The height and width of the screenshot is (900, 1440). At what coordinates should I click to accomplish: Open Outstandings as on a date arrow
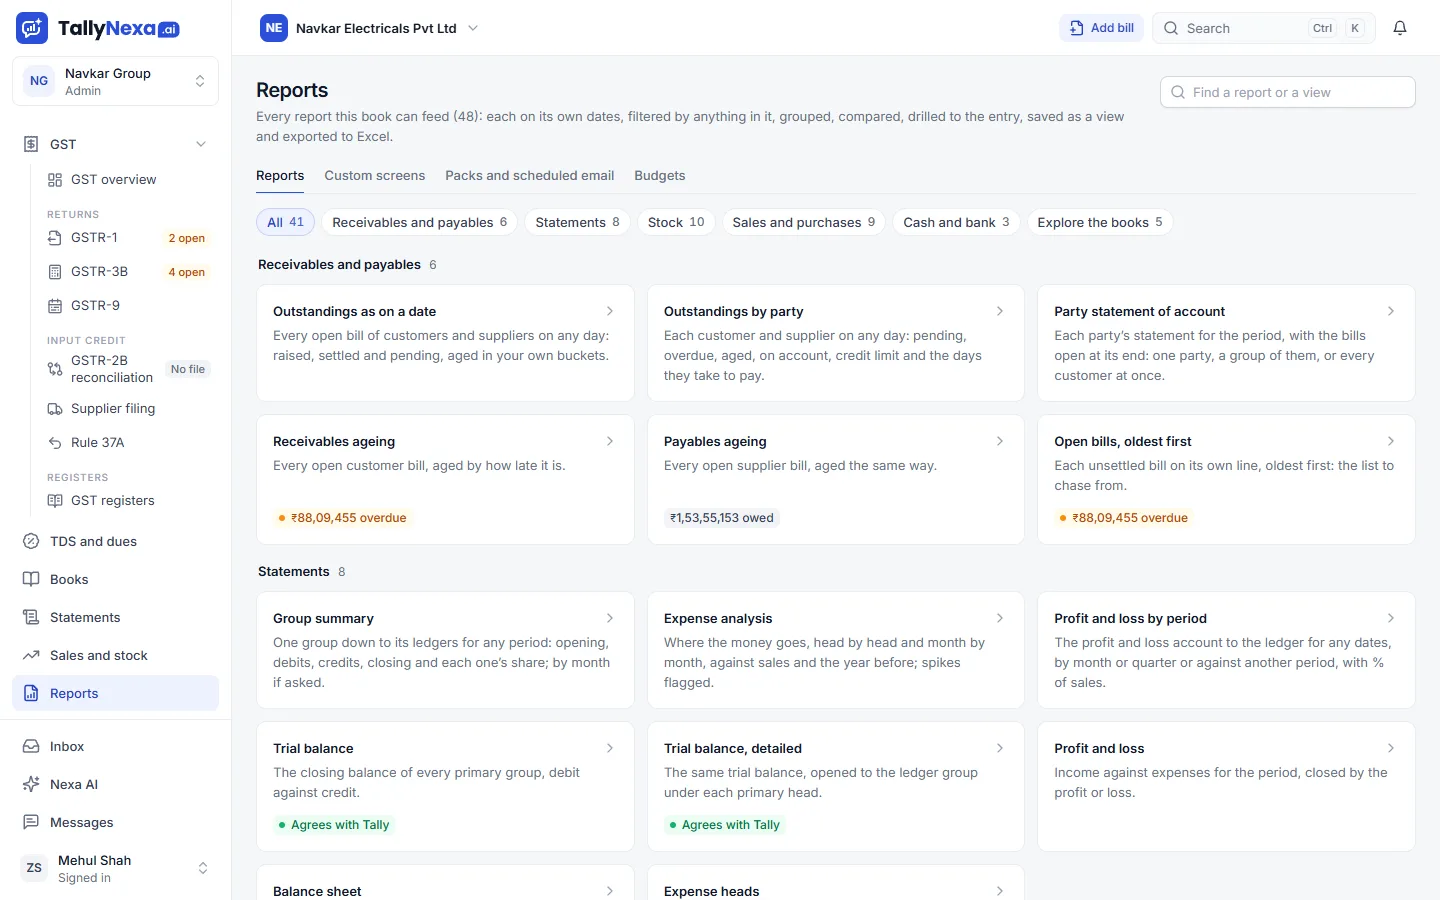click(x=610, y=311)
